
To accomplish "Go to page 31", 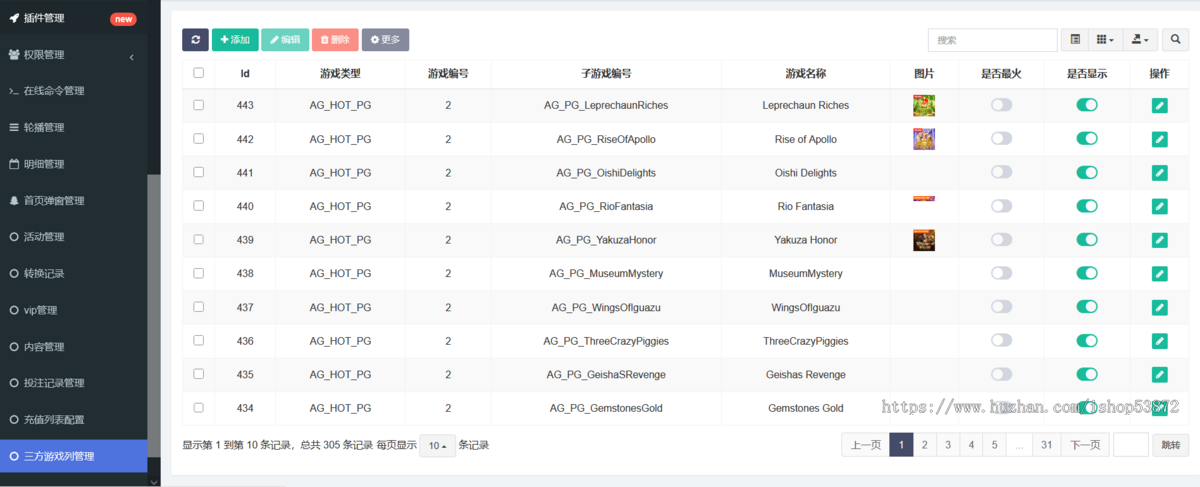I will pos(1046,445).
